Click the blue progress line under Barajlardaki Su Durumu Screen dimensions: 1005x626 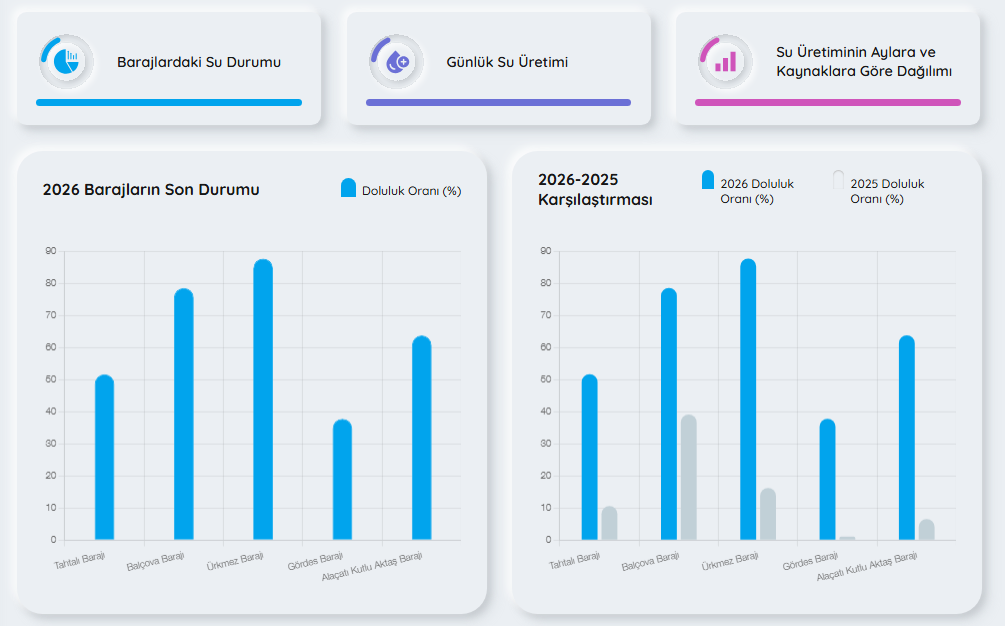[x=169, y=103]
